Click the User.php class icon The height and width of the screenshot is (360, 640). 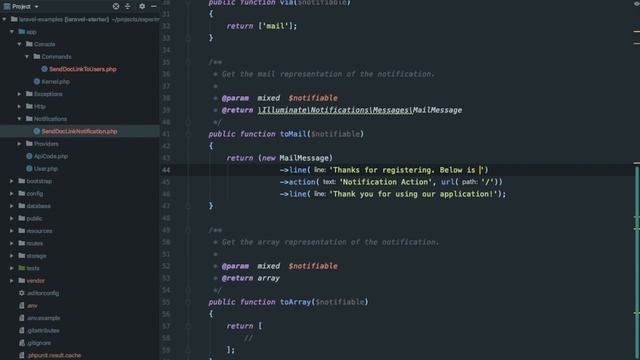point(29,169)
